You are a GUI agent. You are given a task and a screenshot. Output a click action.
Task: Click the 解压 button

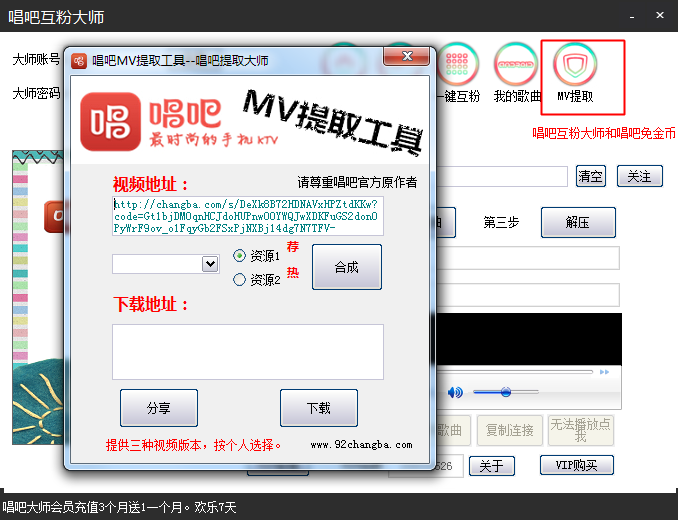pos(578,222)
